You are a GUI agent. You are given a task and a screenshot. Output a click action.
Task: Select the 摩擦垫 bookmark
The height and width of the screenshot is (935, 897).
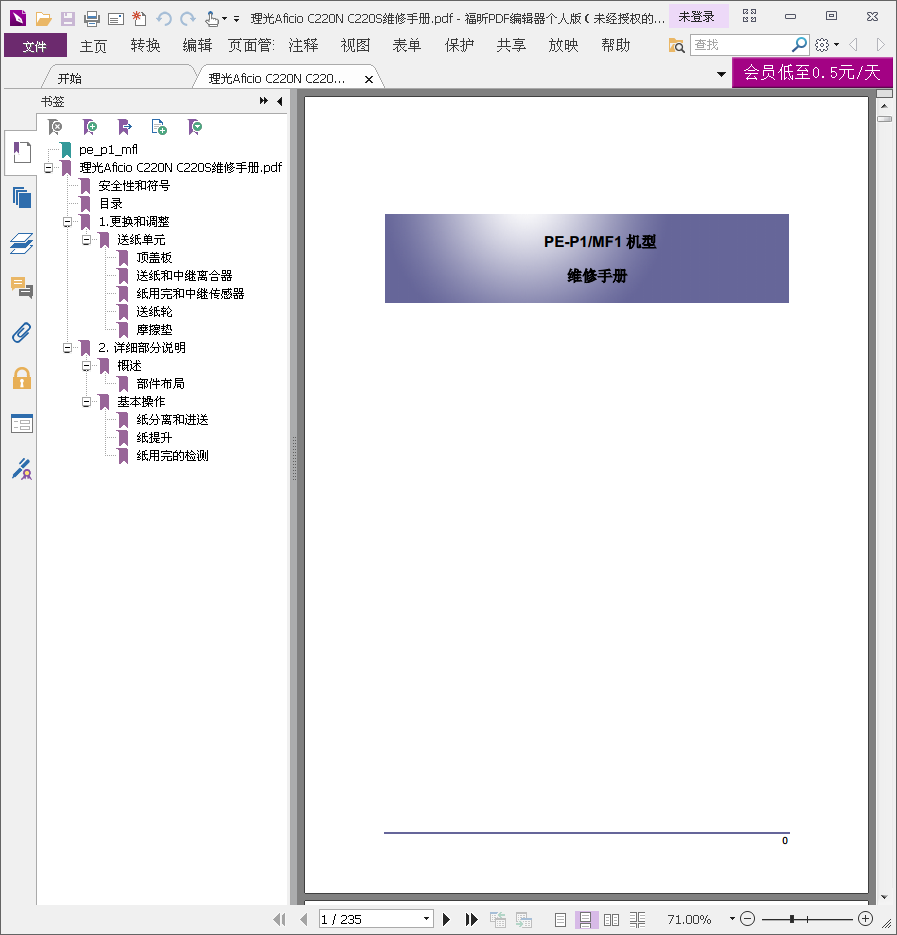[154, 330]
